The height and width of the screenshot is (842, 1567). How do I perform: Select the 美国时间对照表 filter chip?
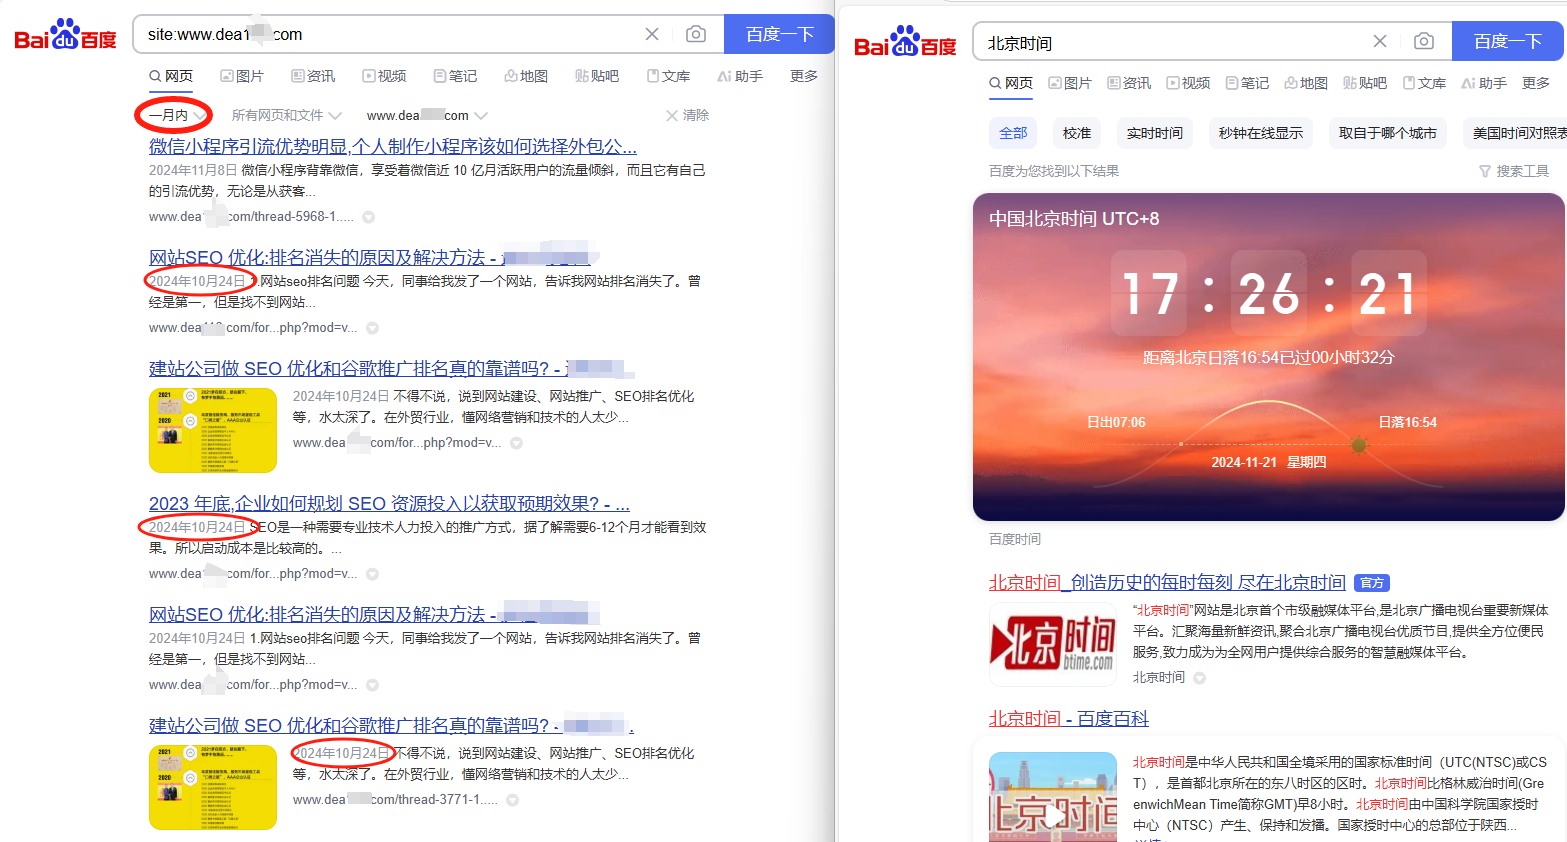[1515, 133]
